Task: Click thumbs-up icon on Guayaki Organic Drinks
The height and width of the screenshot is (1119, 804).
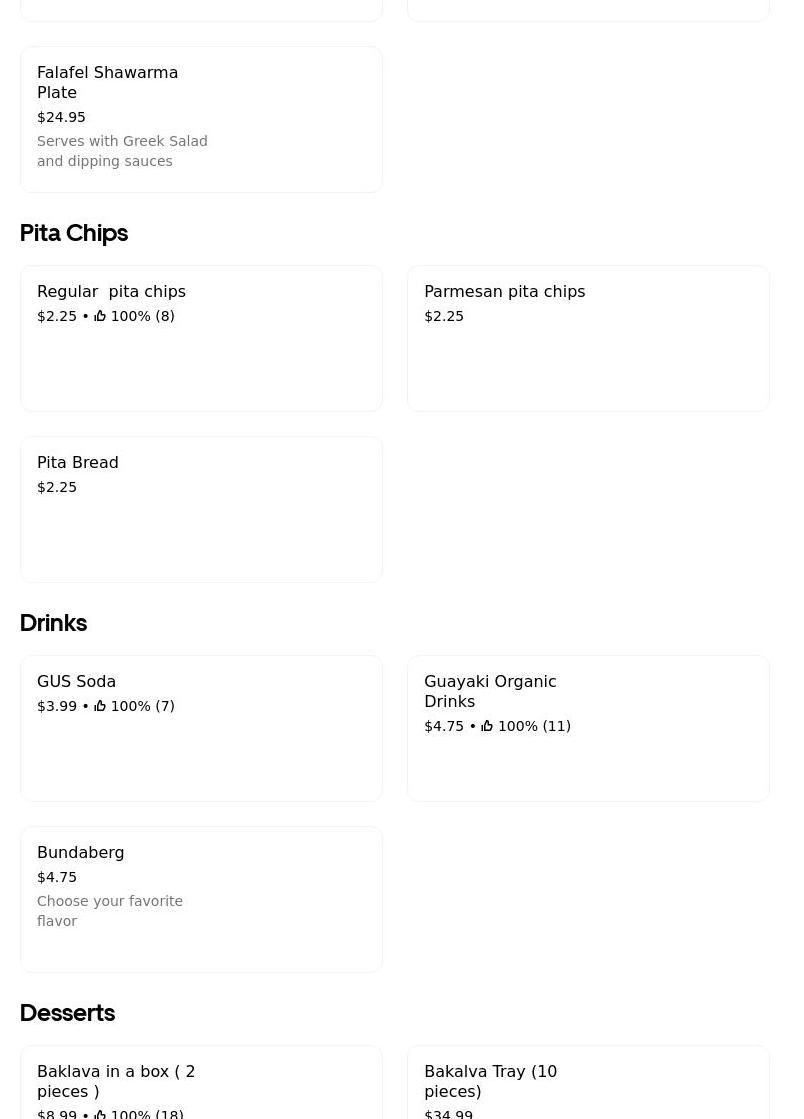Action: coord(487,726)
